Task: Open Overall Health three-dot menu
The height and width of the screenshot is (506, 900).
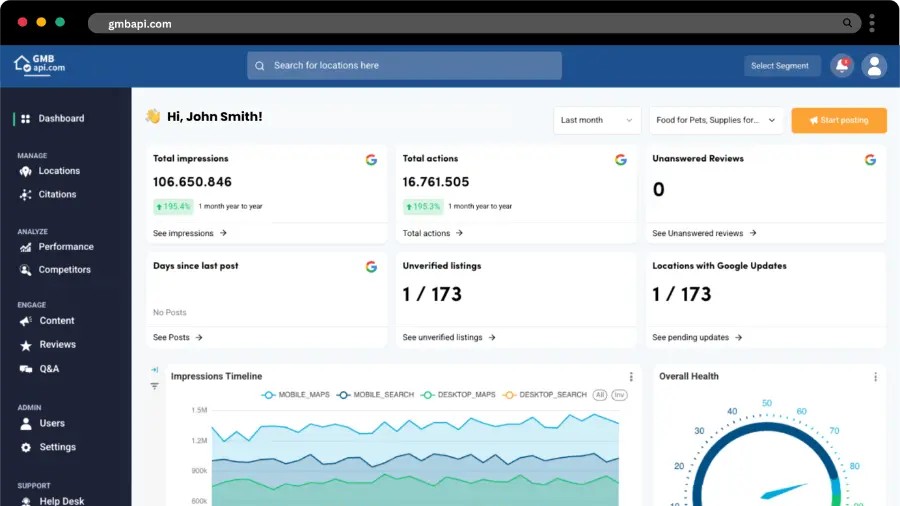Action: tap(875, 376)
